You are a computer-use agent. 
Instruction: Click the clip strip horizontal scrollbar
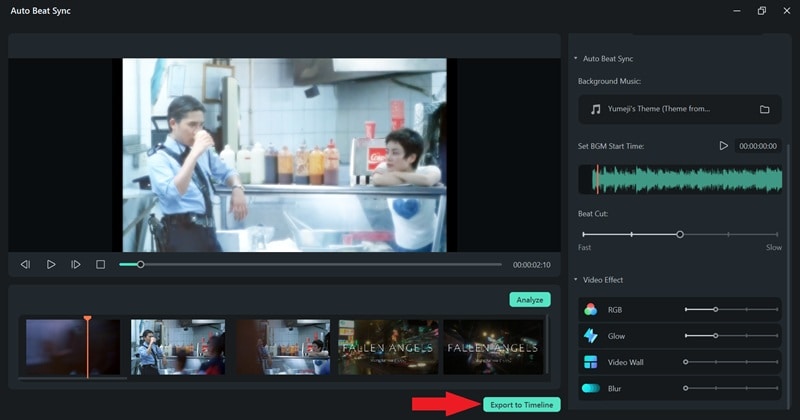72,379
